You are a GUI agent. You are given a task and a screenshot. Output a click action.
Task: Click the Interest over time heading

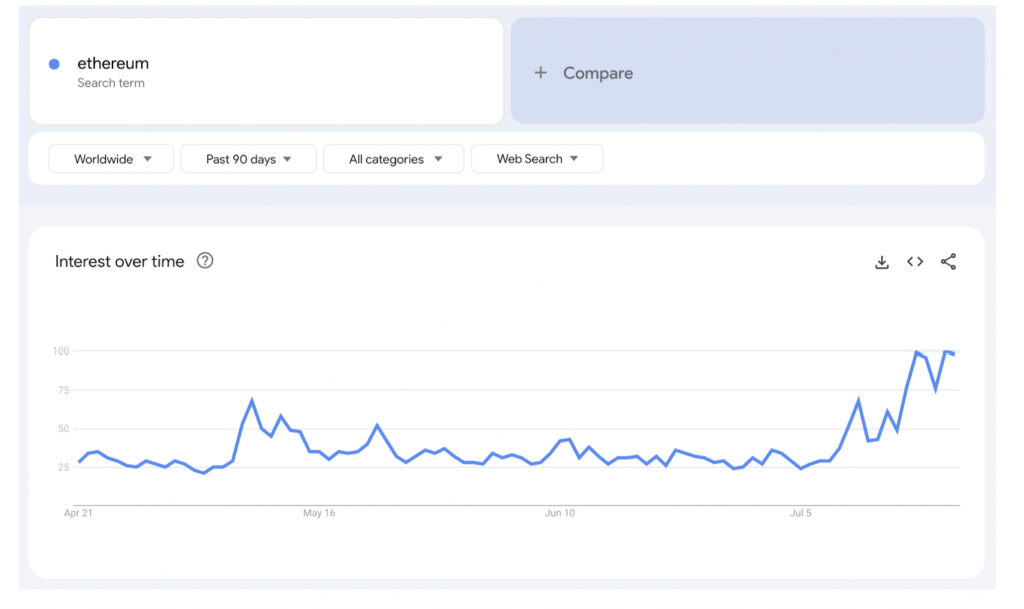coord(120,262)
